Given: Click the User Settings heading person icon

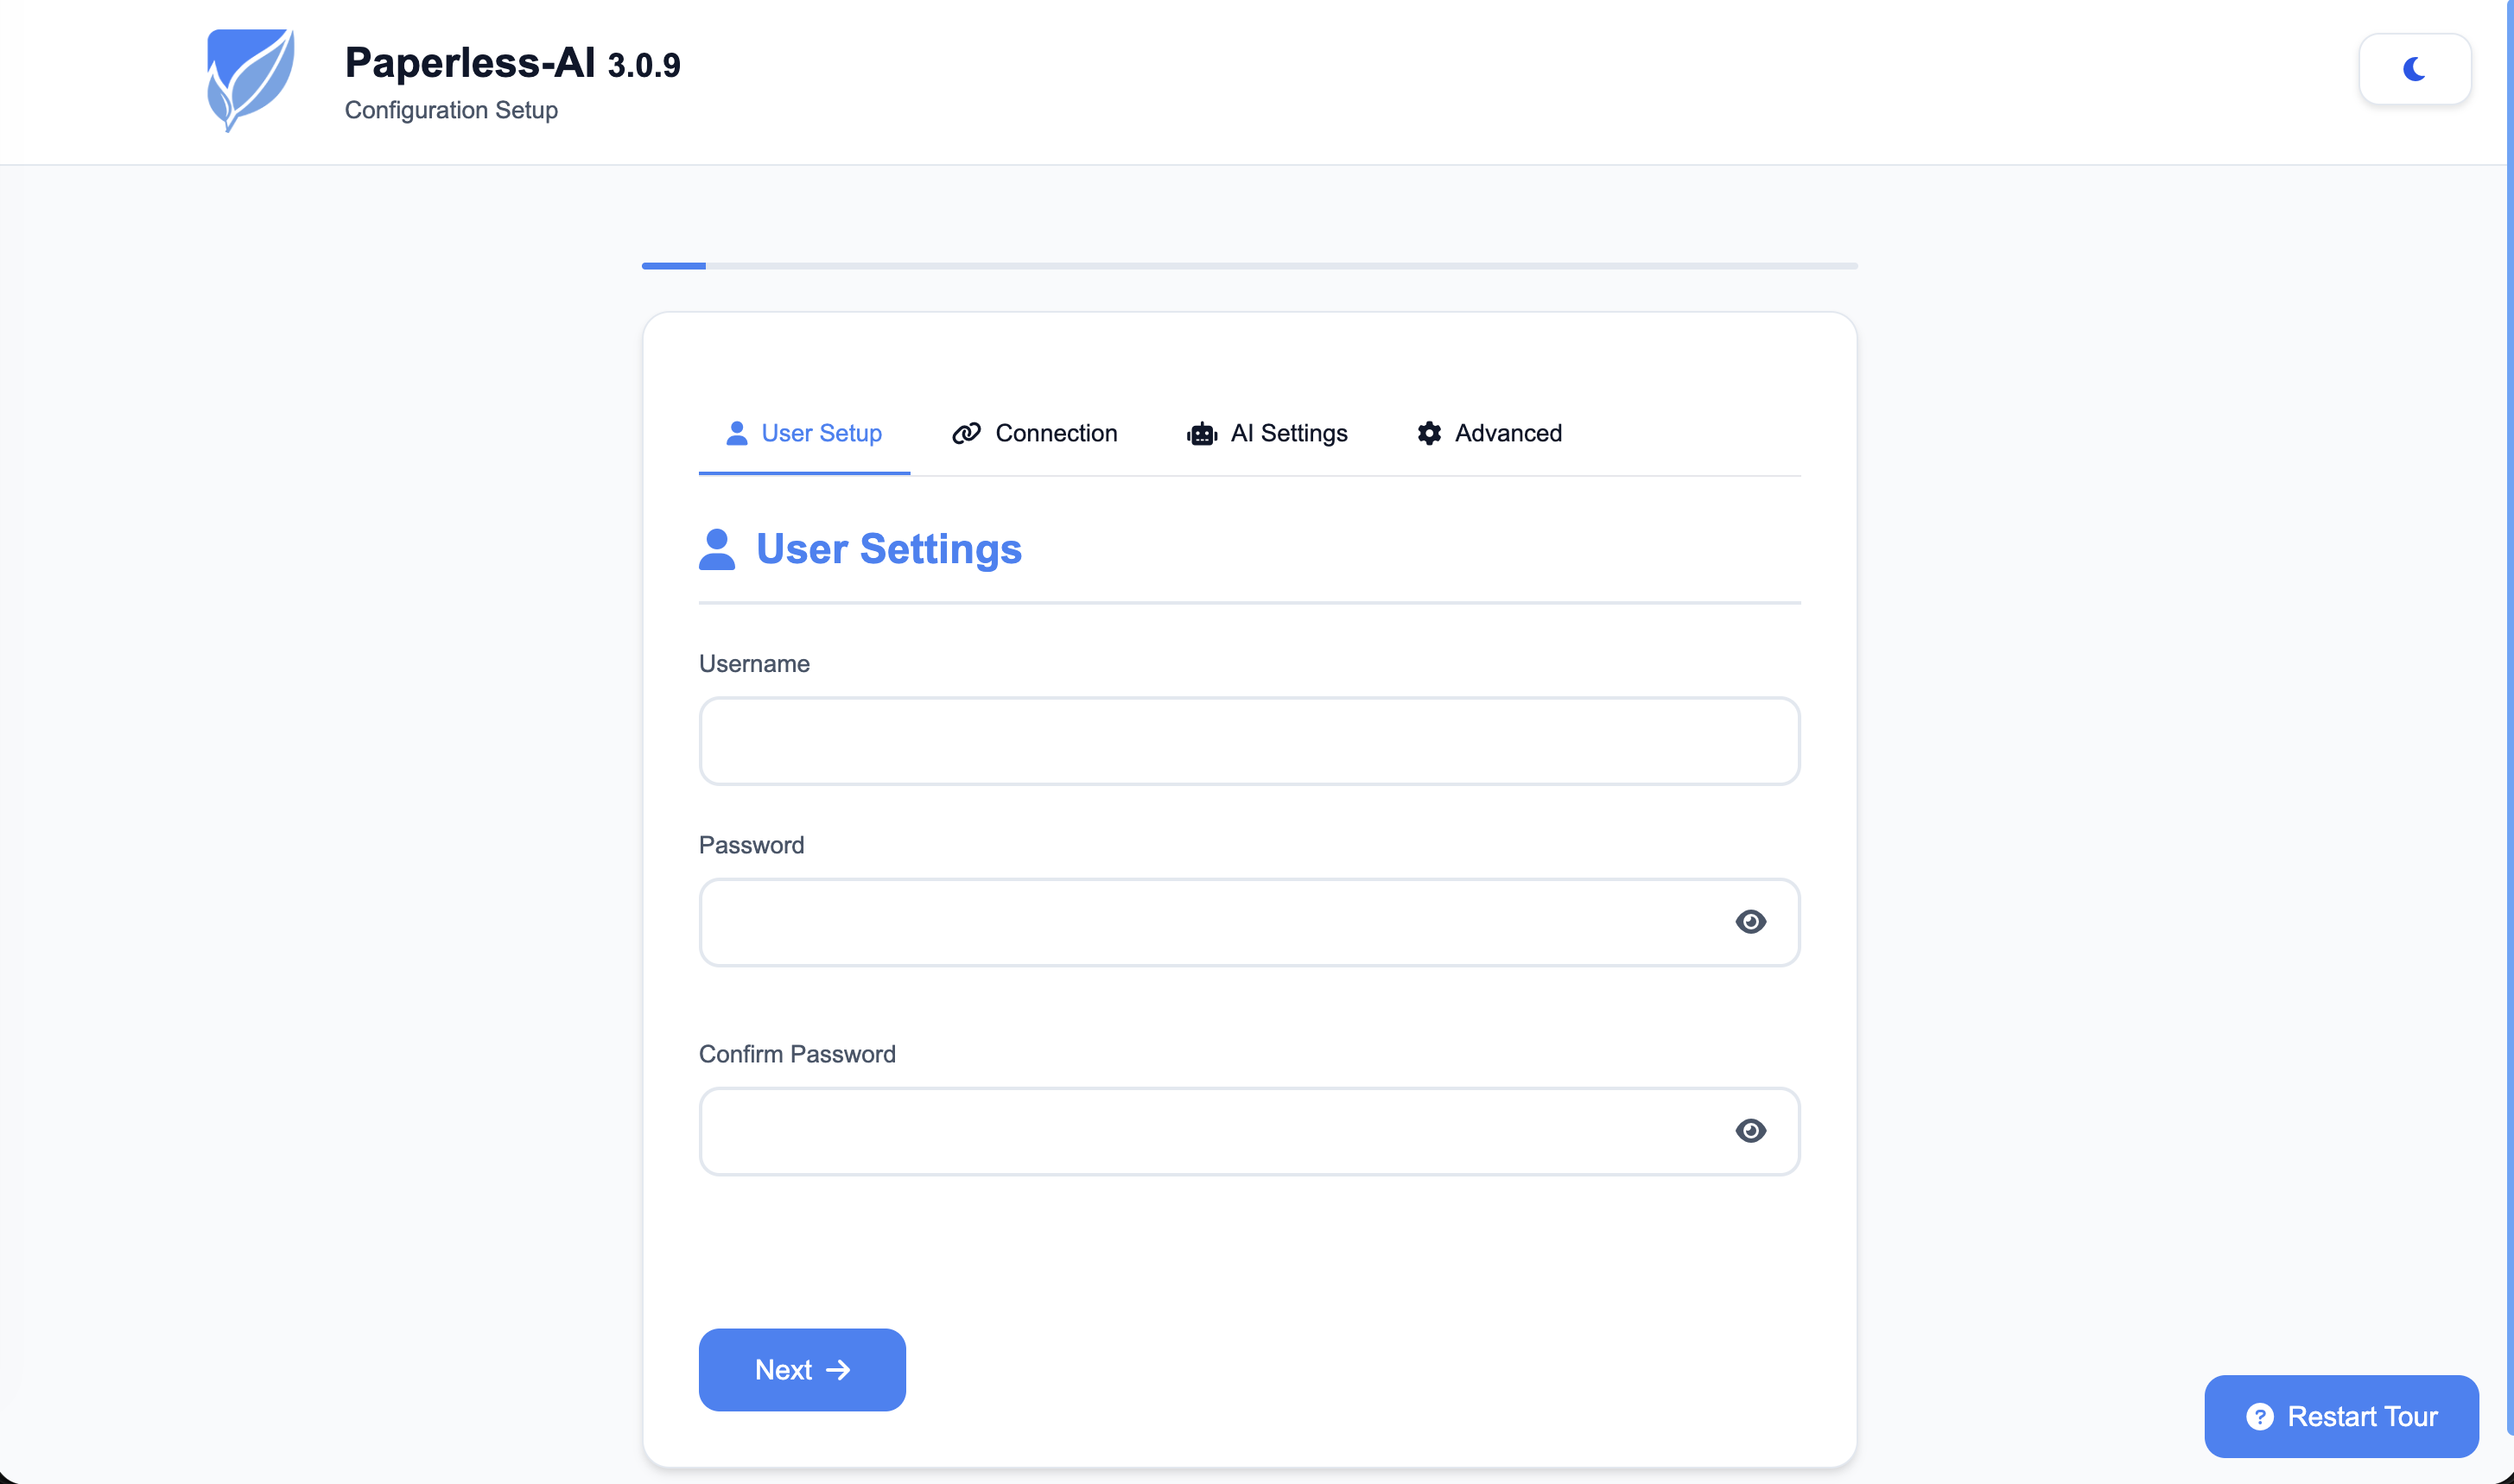Looking at the screenshot, I should tap(717, 548).
